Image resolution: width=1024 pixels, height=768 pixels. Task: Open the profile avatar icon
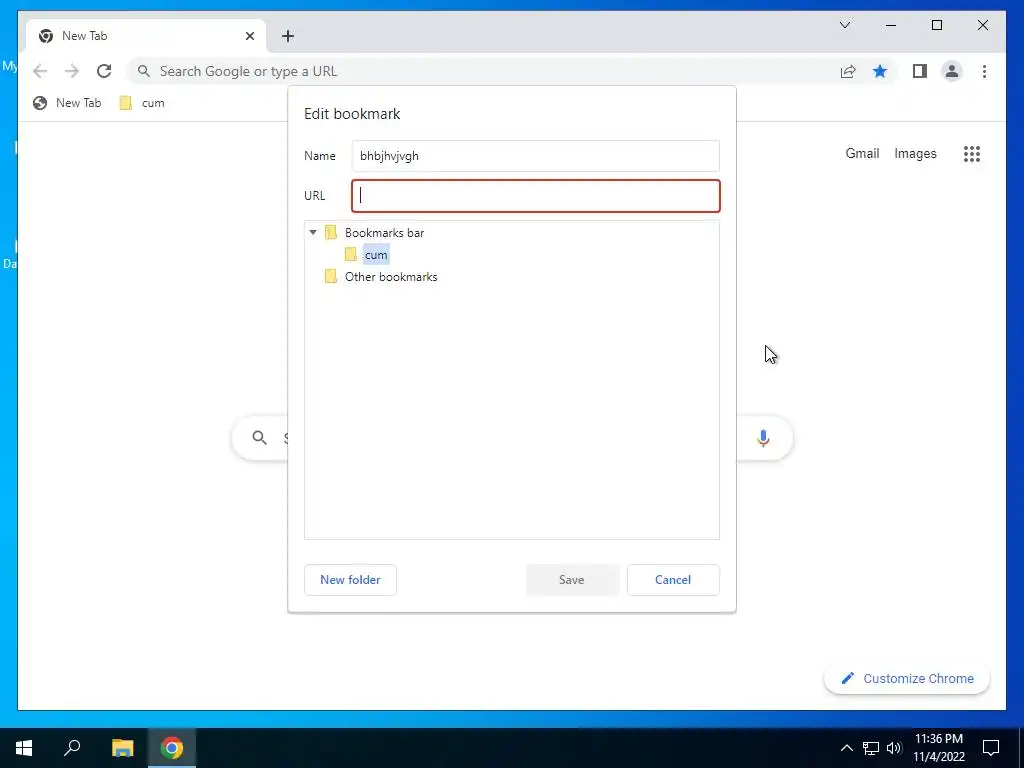[x=952, y=71]
